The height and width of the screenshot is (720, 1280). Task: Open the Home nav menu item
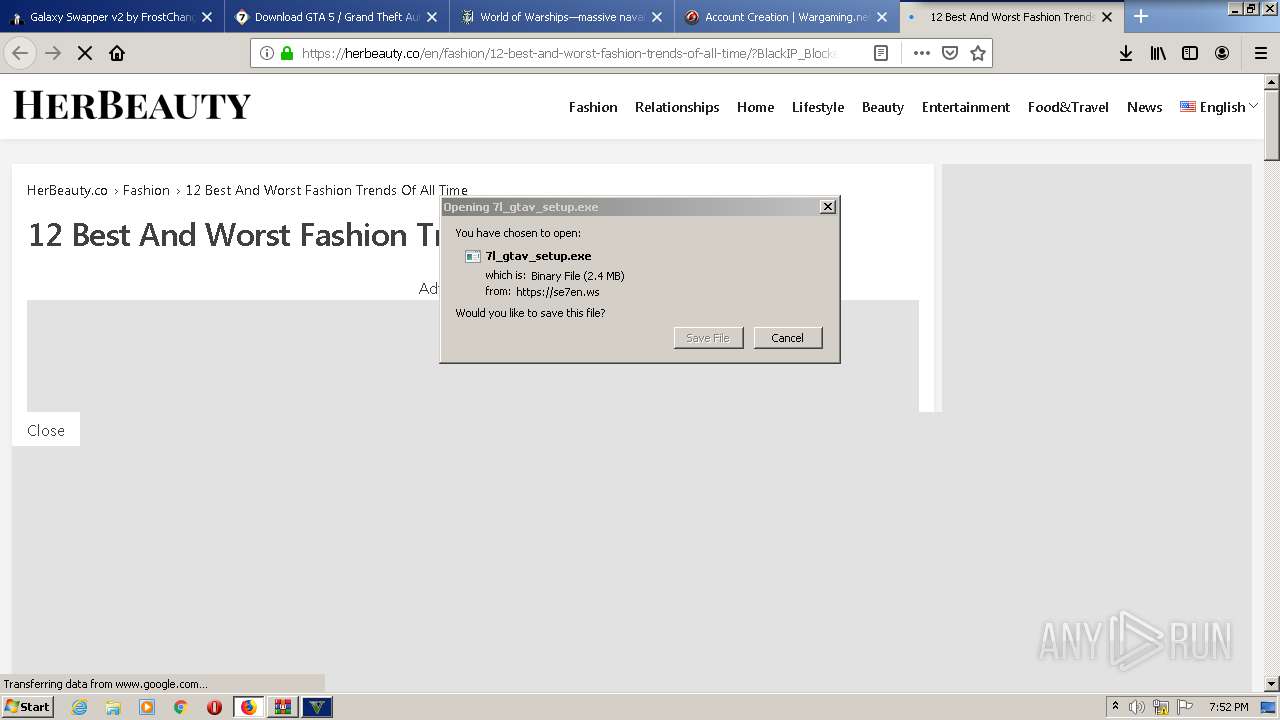(x=755, y=107)
